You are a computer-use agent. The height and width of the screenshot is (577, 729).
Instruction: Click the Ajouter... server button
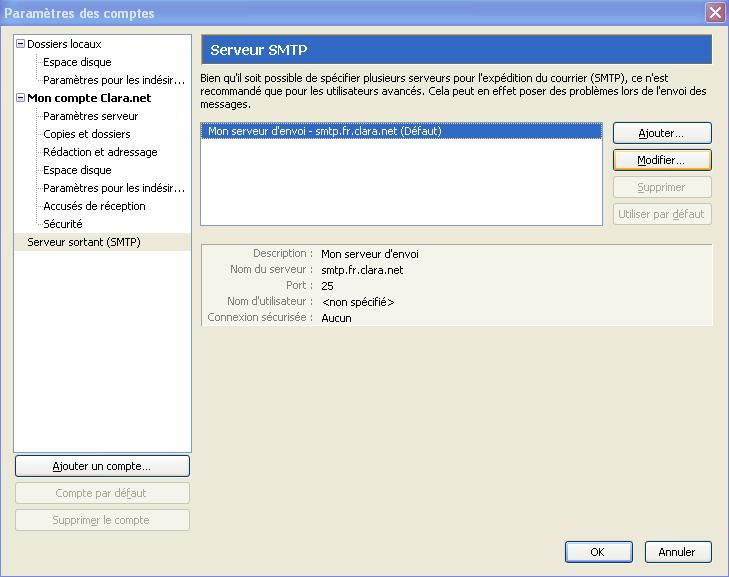[x=661, y=133]
